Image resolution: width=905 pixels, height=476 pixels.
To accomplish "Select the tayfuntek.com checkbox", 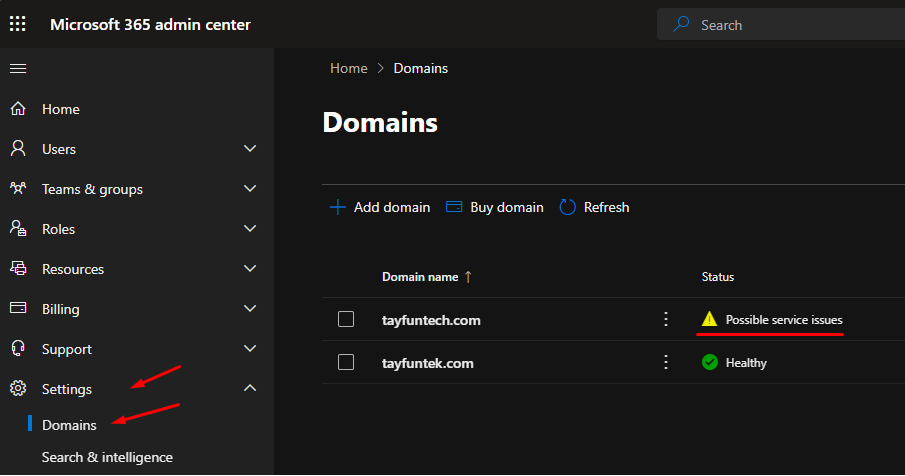I will tap(346, 363).
